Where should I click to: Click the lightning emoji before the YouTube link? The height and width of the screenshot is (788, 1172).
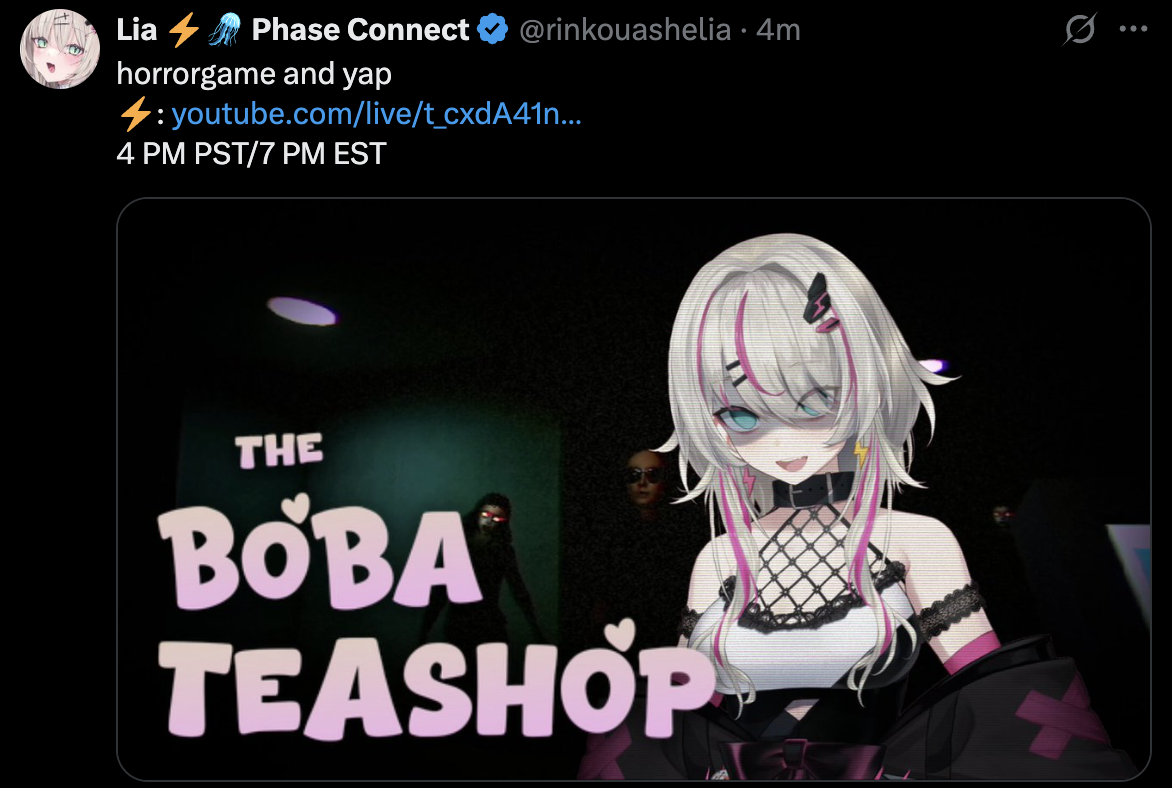coord(135,114)
